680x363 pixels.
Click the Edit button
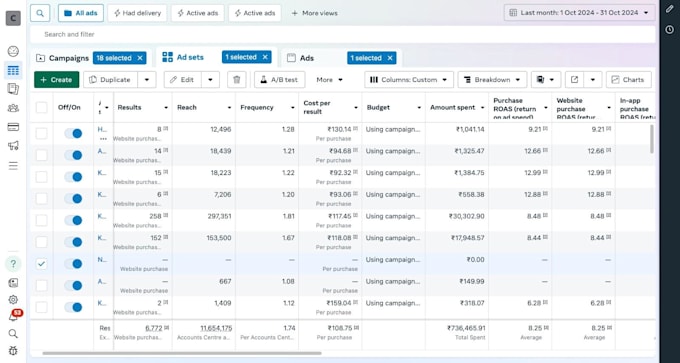point(183,80)
